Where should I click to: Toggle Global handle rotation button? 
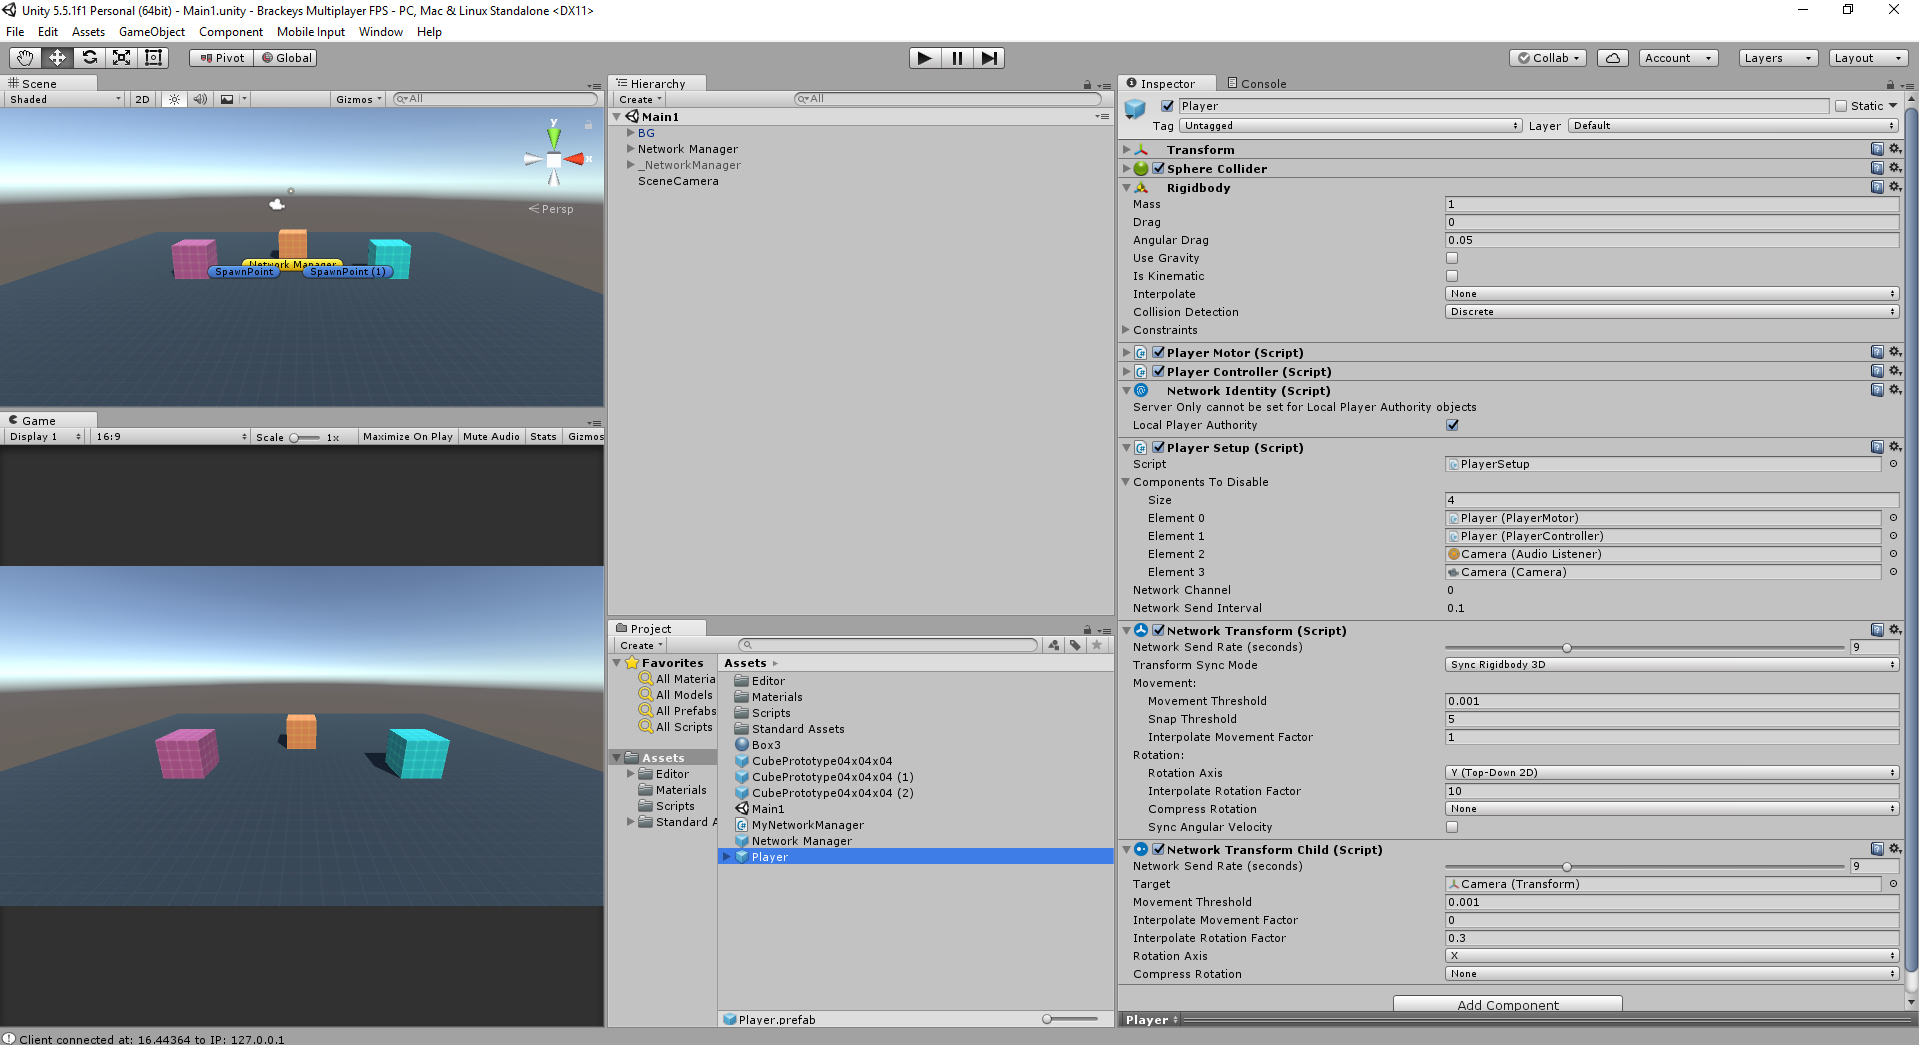coord(287,58)
